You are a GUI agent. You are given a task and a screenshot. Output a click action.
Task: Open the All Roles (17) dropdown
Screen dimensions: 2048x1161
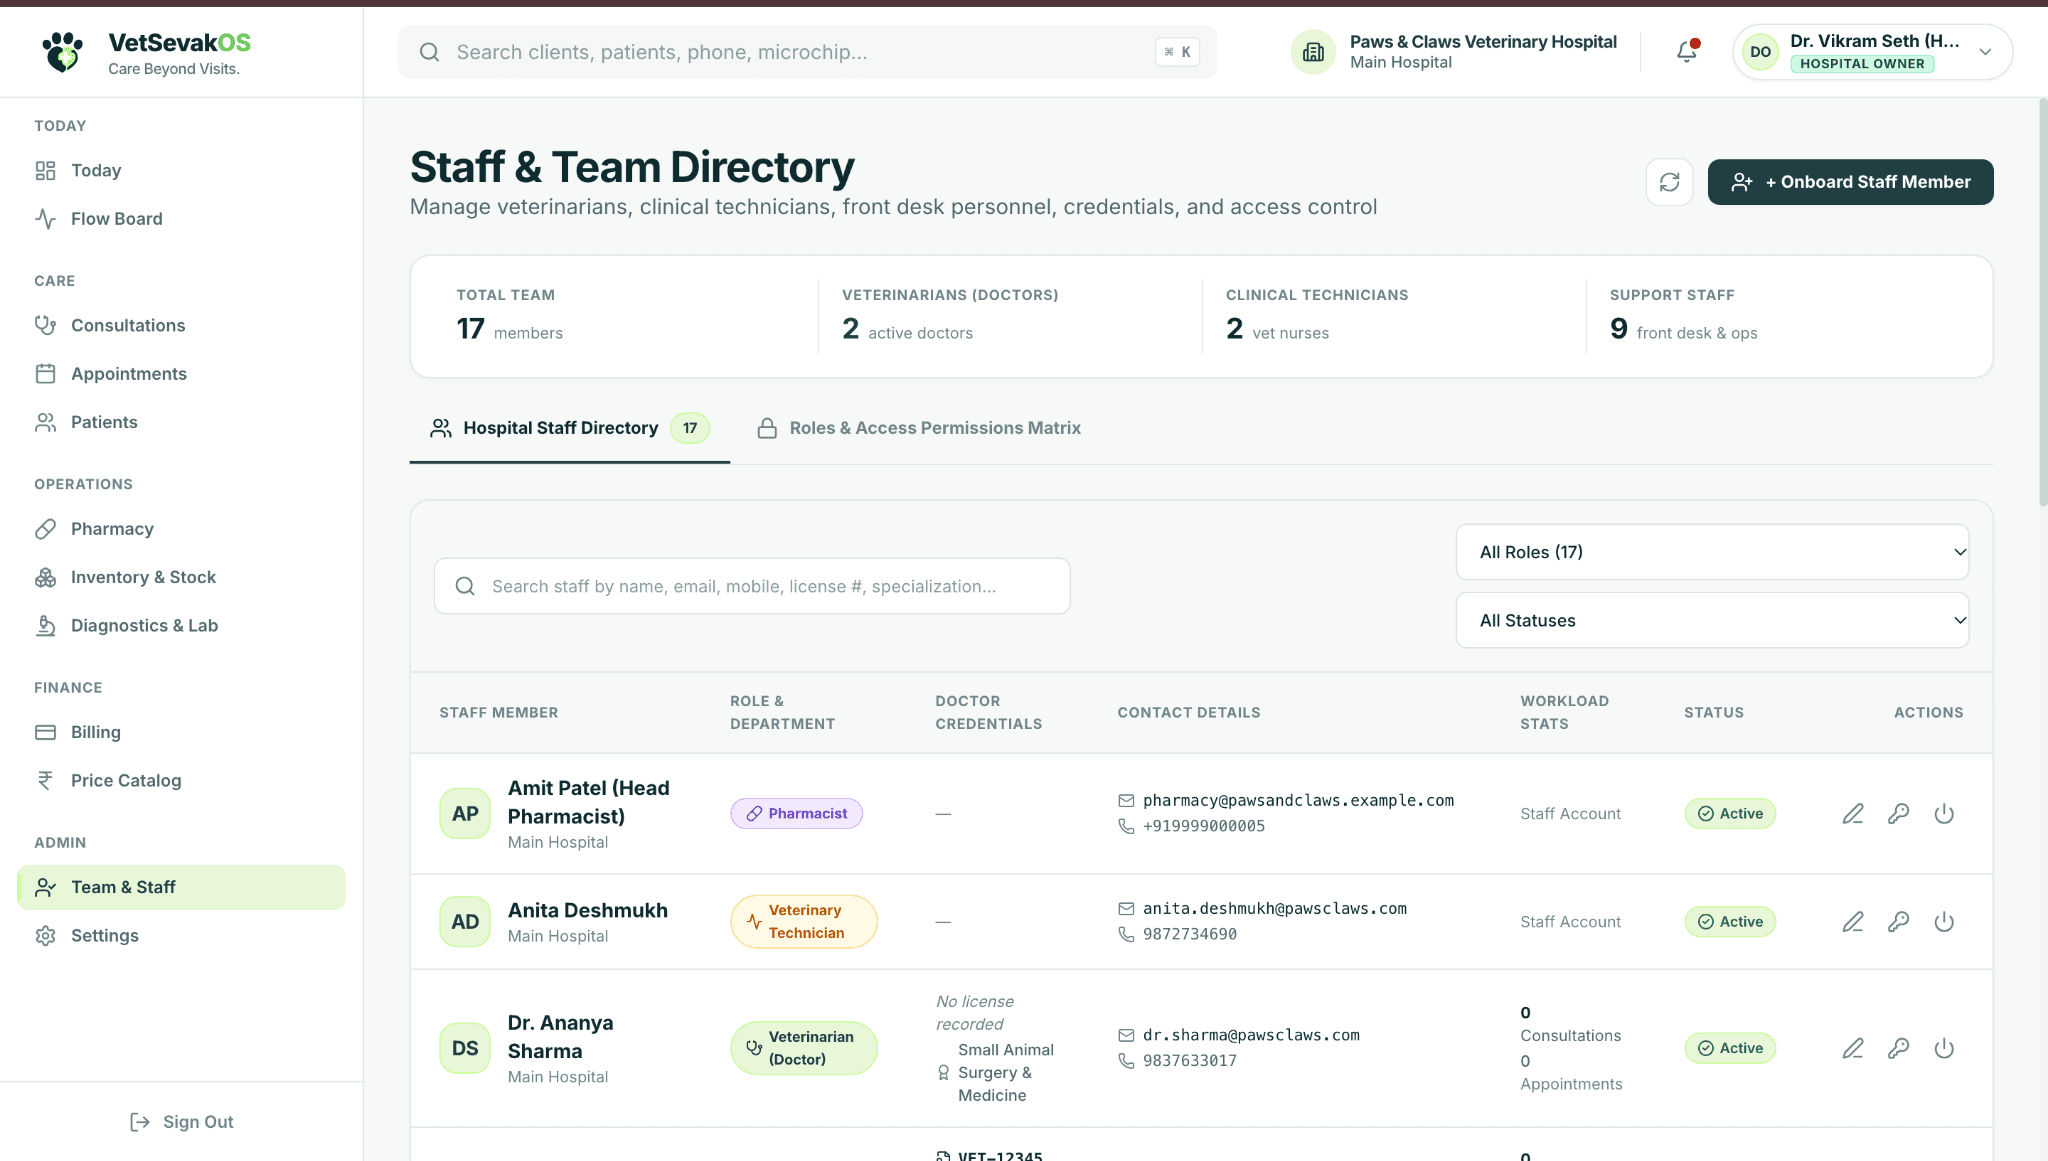[1712, 552]
